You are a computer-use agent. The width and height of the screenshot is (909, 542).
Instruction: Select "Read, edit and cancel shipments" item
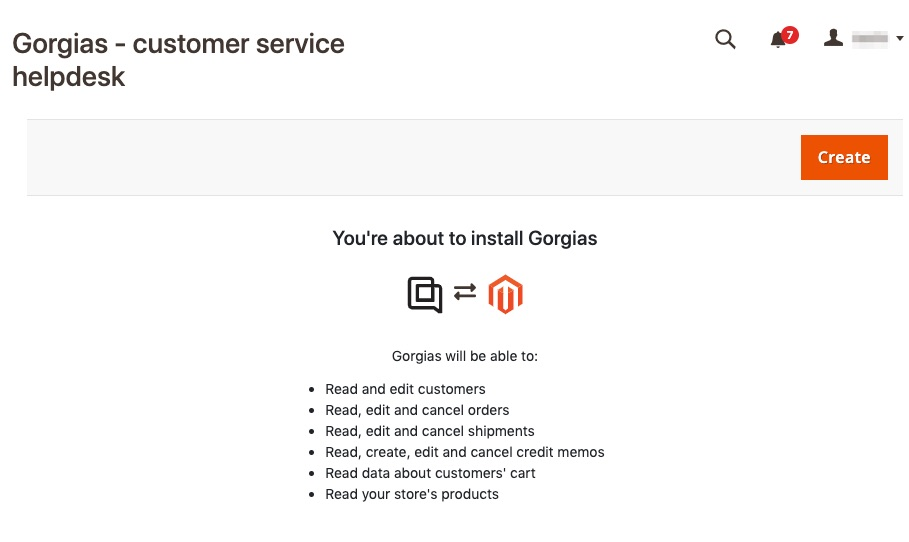pyautogui.click(x=430, y=431)
